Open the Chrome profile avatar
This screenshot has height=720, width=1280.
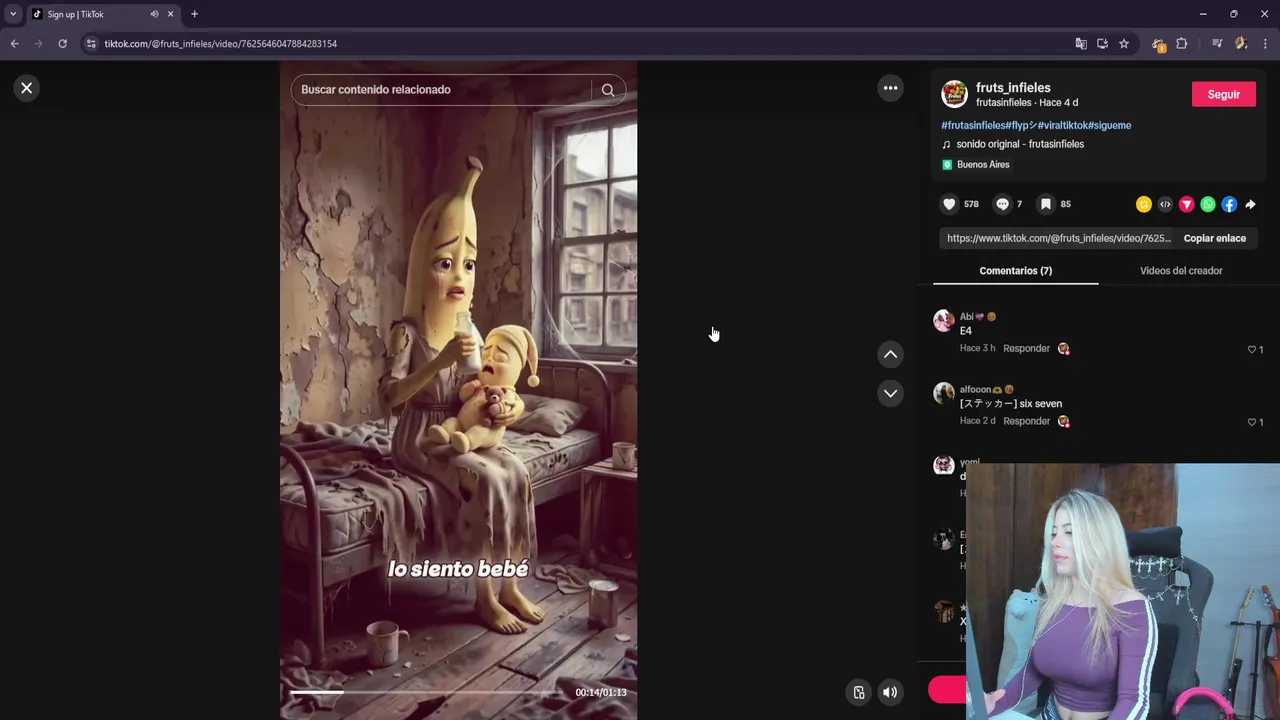click(1241, 44)
